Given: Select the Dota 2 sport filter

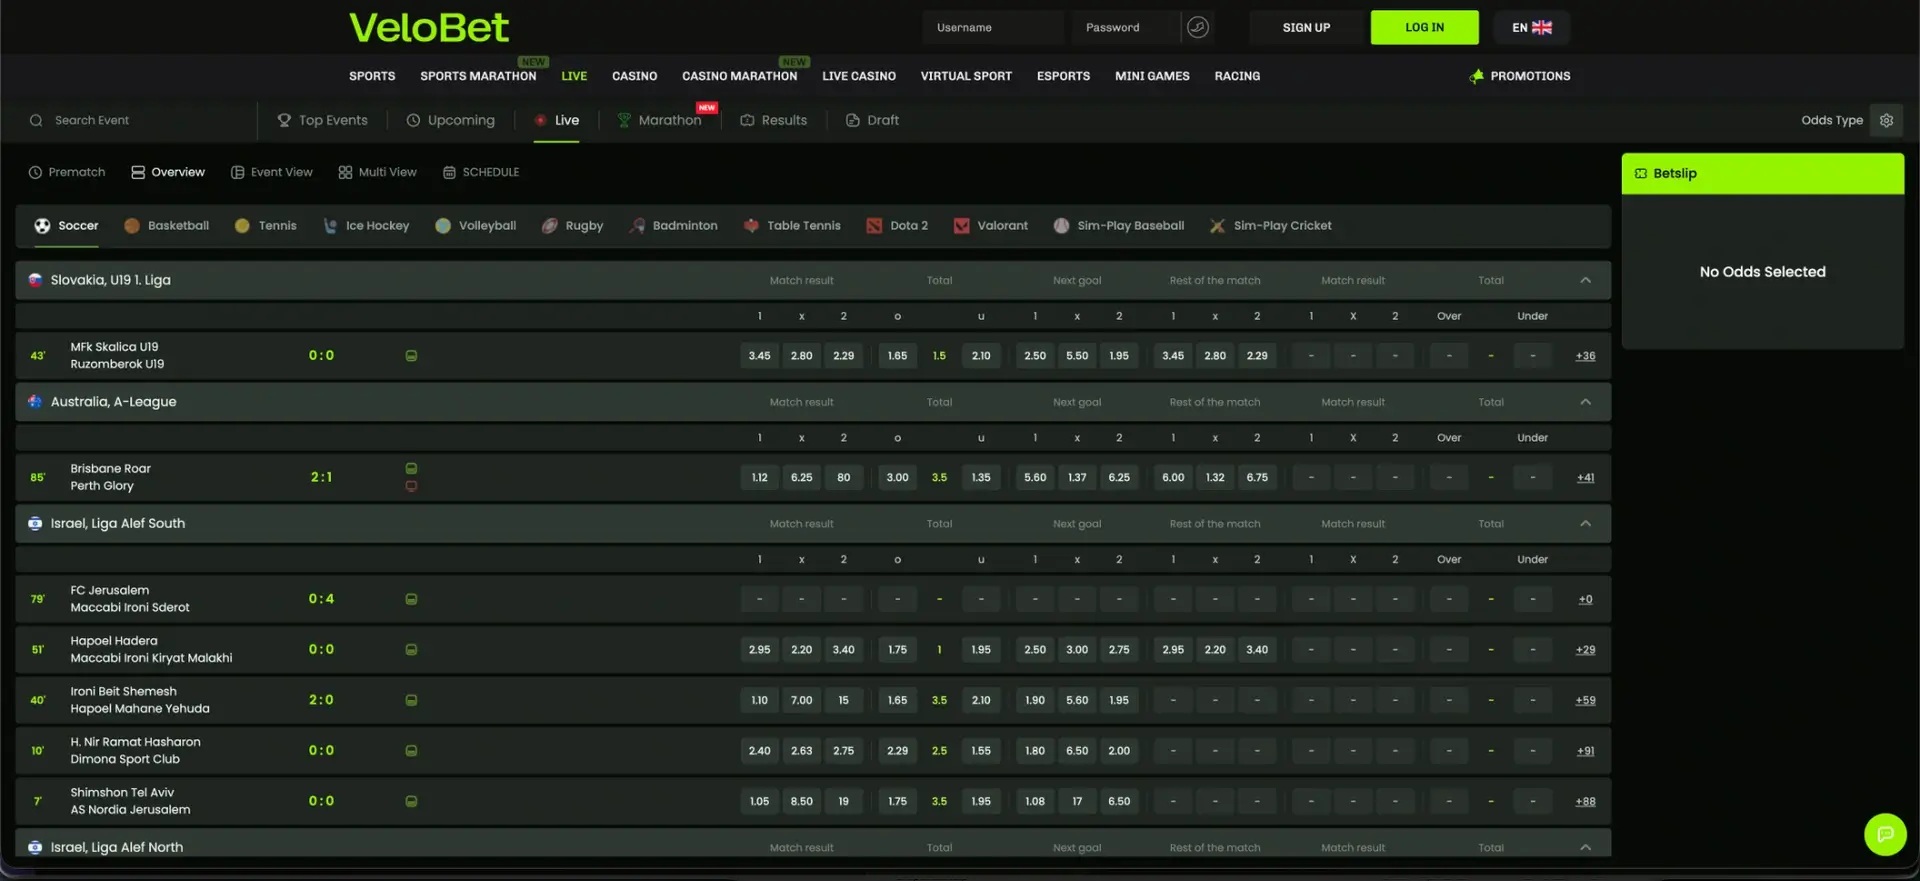Looking at the screenshot, I should point(897,226).
